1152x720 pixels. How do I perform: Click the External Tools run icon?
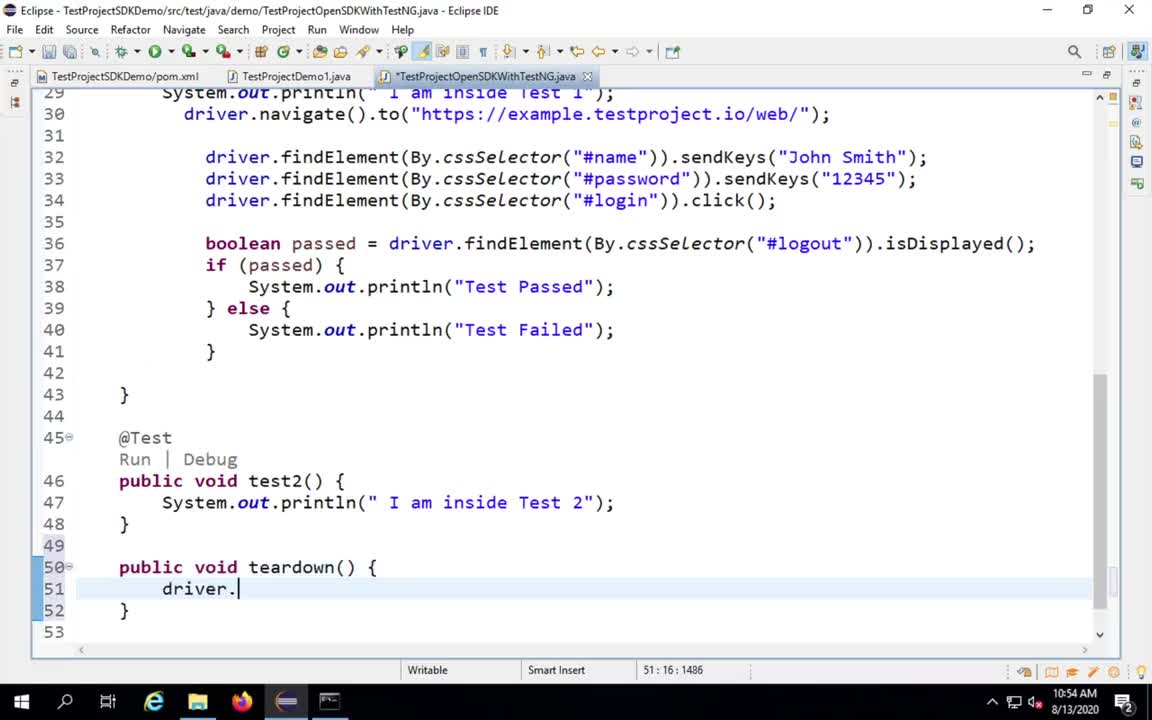click(223, 51)
